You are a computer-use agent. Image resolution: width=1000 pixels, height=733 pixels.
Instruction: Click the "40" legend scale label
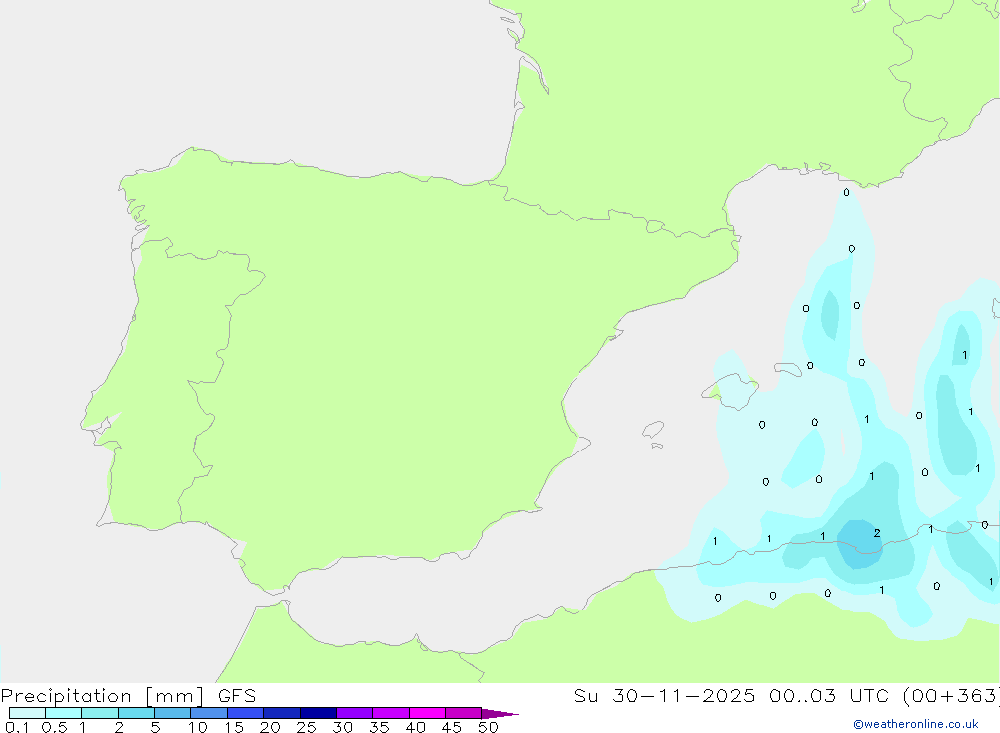[x=415, y=727]
